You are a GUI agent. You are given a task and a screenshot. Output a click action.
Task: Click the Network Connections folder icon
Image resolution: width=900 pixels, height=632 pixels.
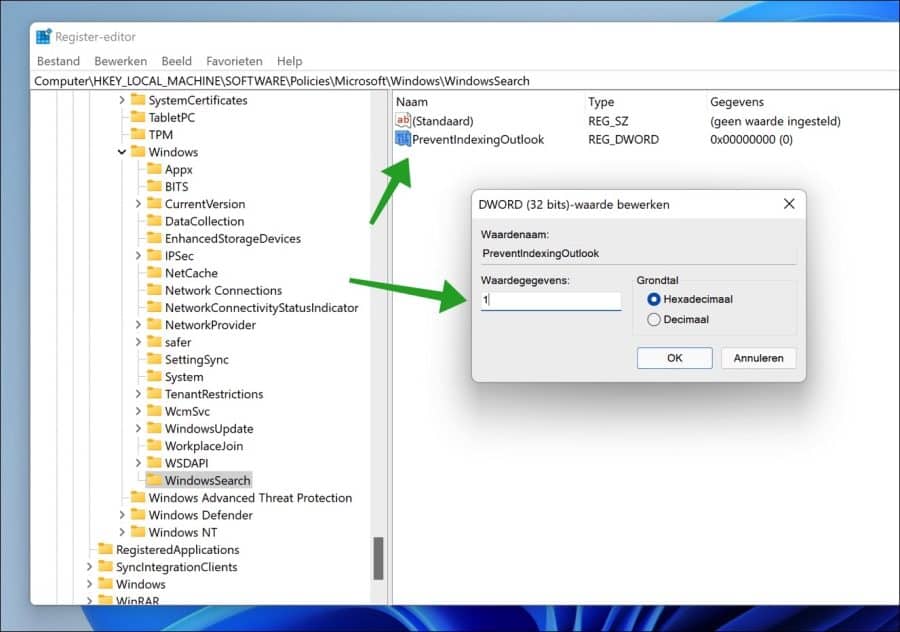154,290
